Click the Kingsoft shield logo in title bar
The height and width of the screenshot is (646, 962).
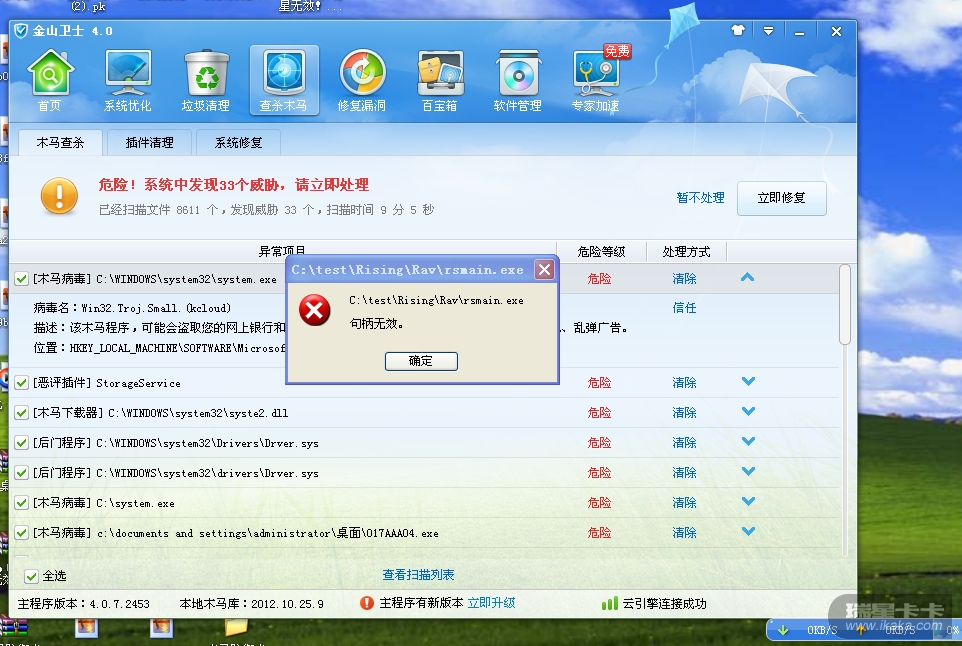pos(21,31)
